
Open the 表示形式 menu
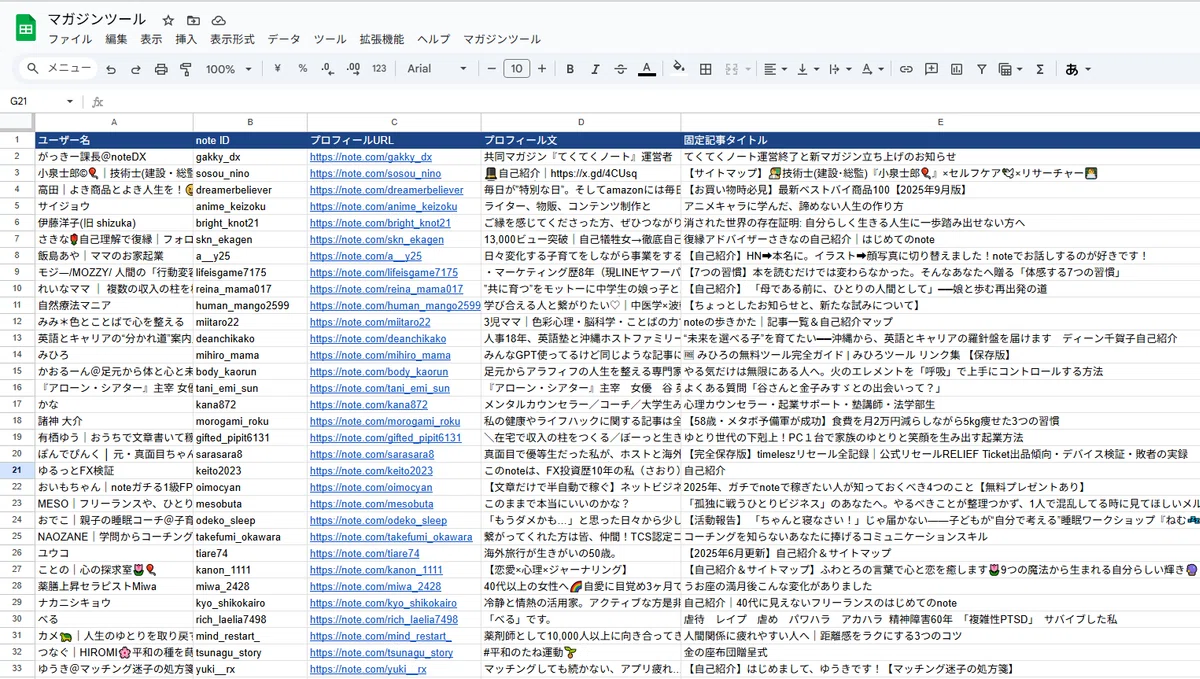[232, 39]
